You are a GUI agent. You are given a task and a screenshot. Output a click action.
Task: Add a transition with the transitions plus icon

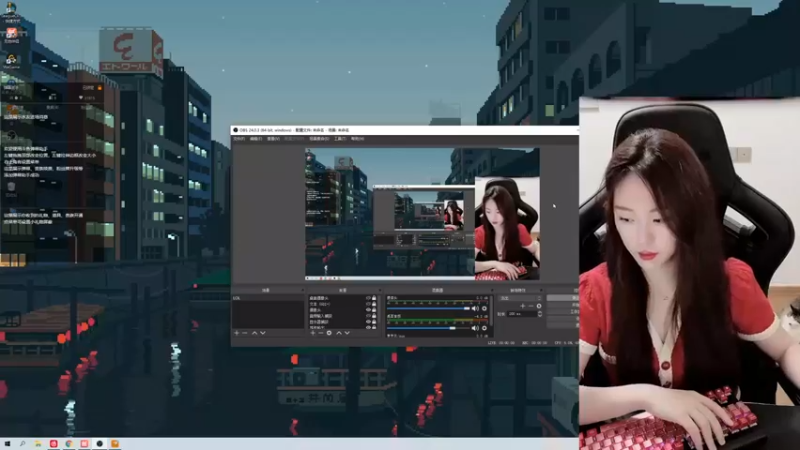(522, 306)
